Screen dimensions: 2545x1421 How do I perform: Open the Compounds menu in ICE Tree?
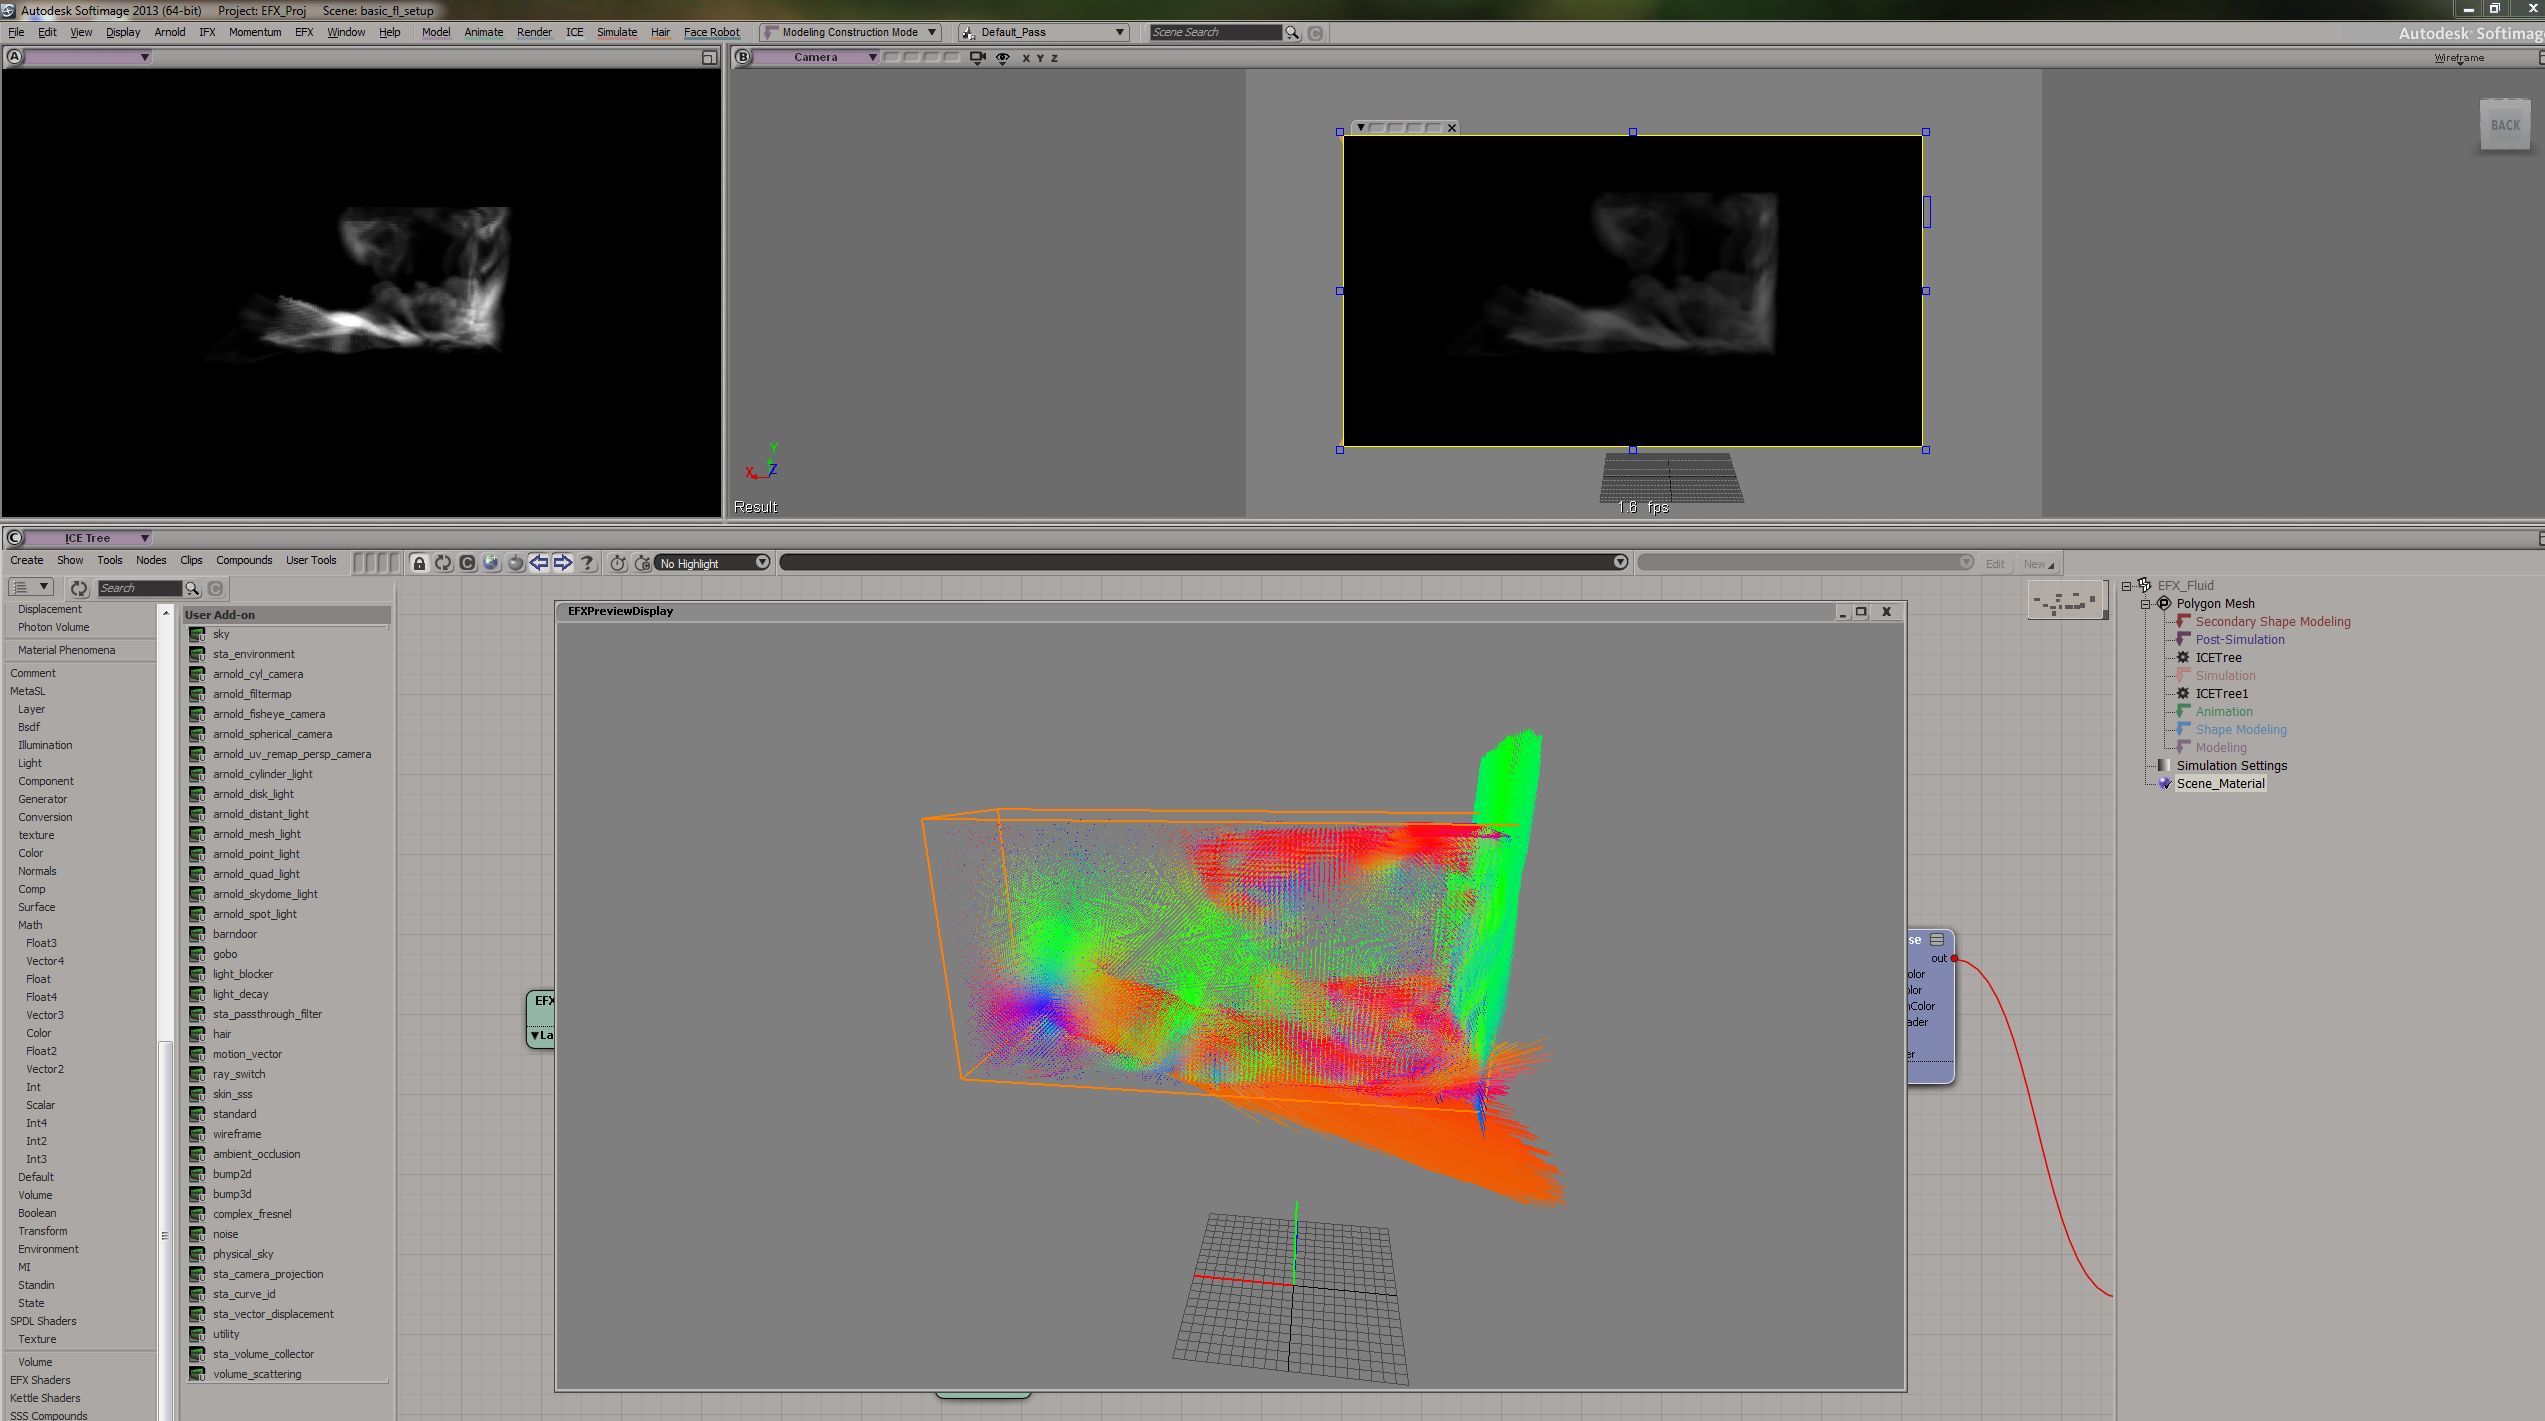(244, 560)
